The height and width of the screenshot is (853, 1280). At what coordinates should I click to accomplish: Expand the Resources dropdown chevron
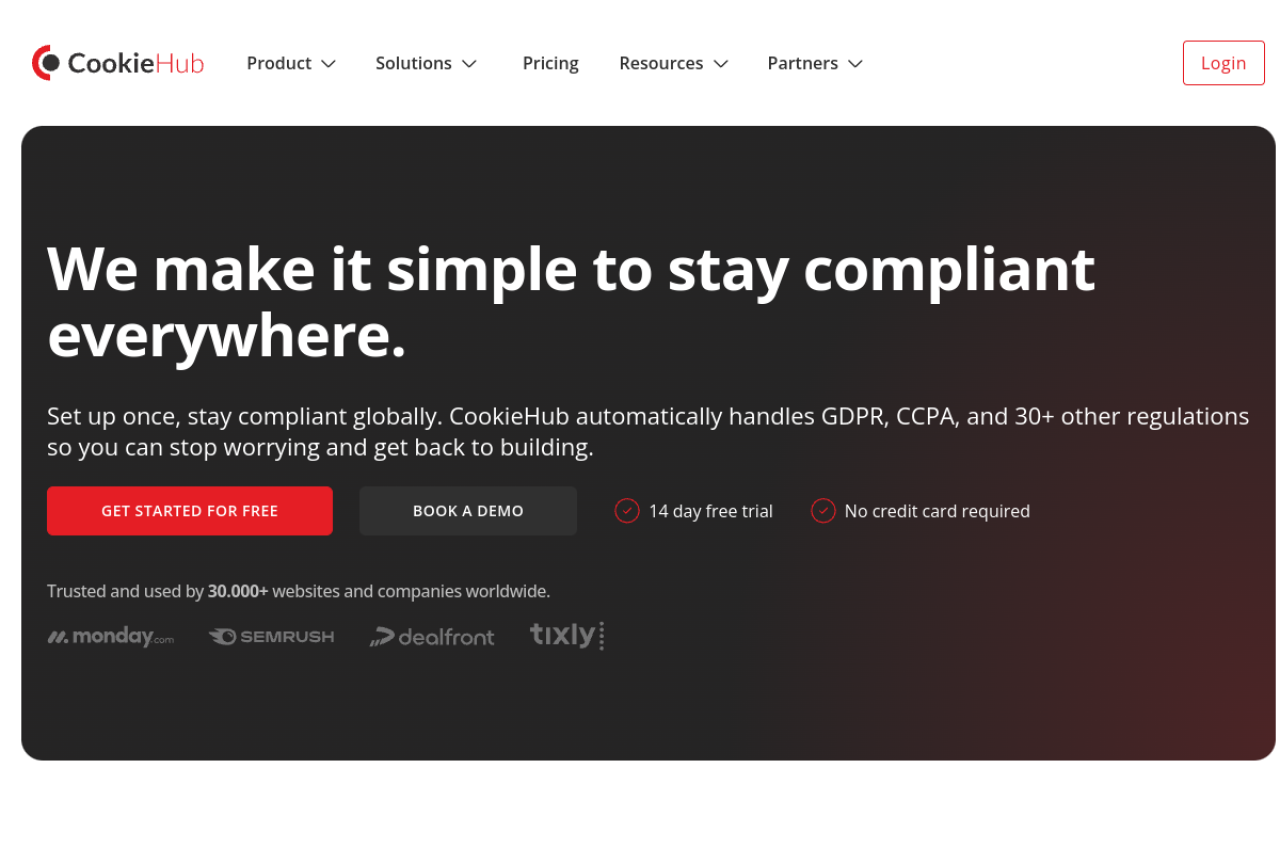(x=720, y=64)
